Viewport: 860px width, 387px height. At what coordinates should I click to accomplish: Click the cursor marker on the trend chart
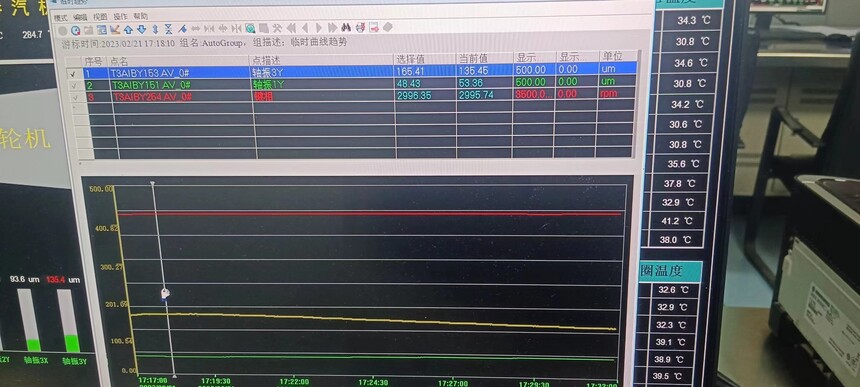[165, 294]
